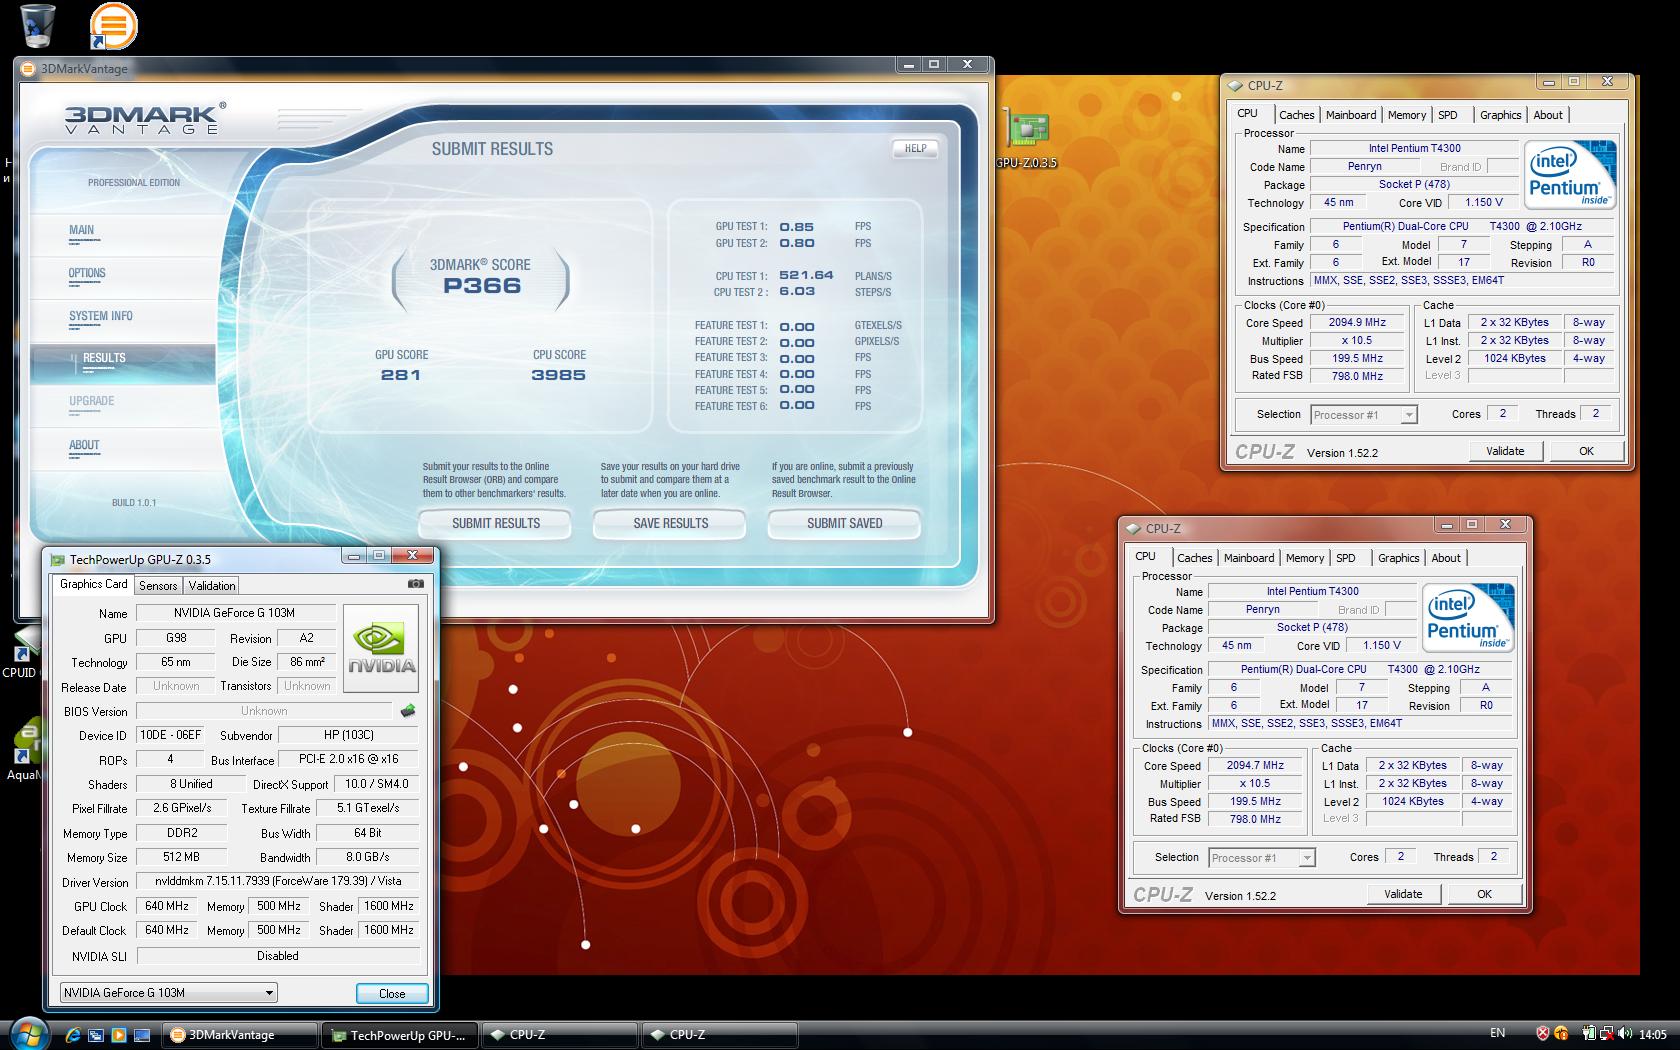Image resolution: width=1680 pixels, height=1050 pixels.
Task: Click Validate in the lower CPU-Z window
Action: (1403, 894)
